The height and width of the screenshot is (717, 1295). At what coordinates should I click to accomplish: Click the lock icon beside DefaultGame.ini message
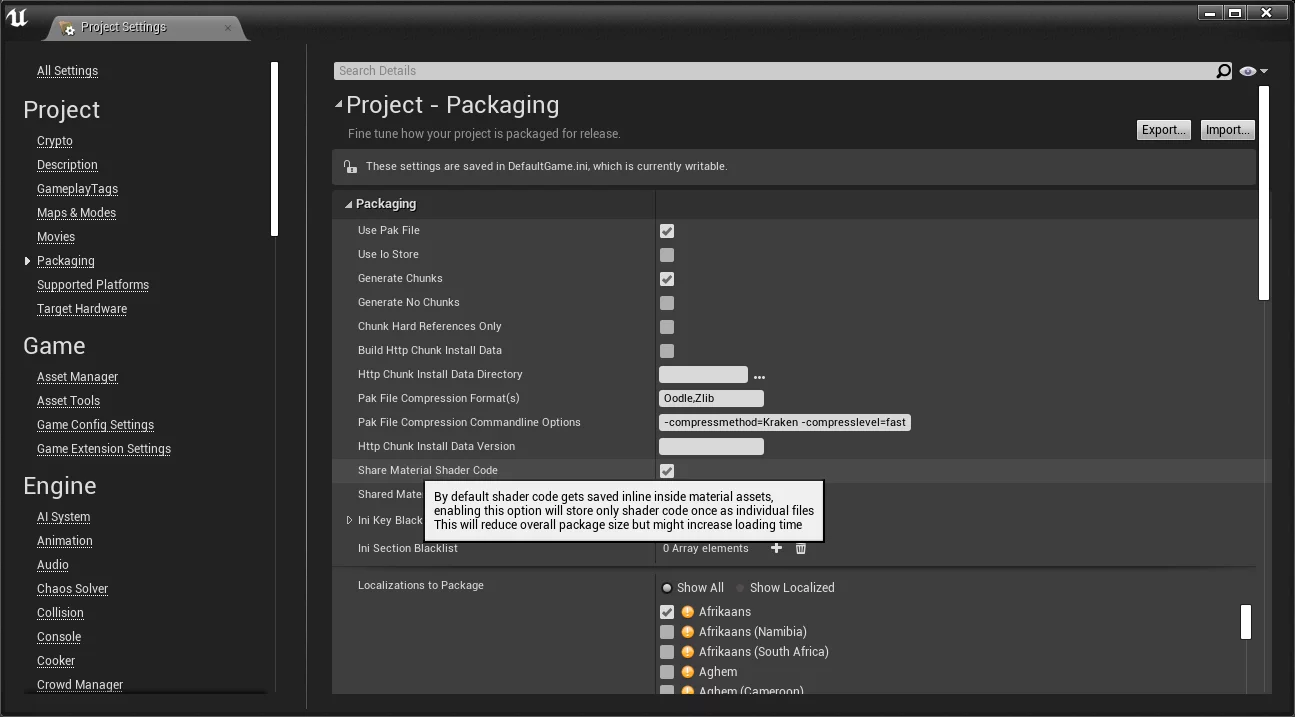tap(349, 167)
